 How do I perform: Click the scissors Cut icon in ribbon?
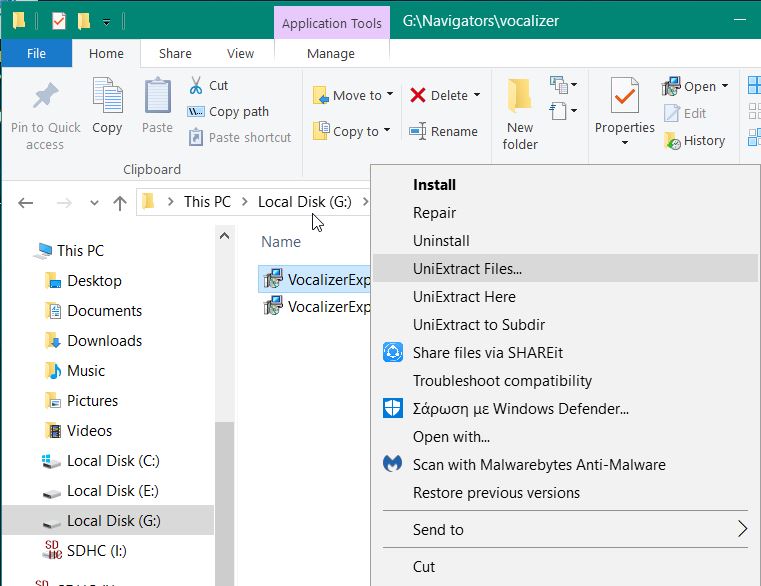point(196,86)
